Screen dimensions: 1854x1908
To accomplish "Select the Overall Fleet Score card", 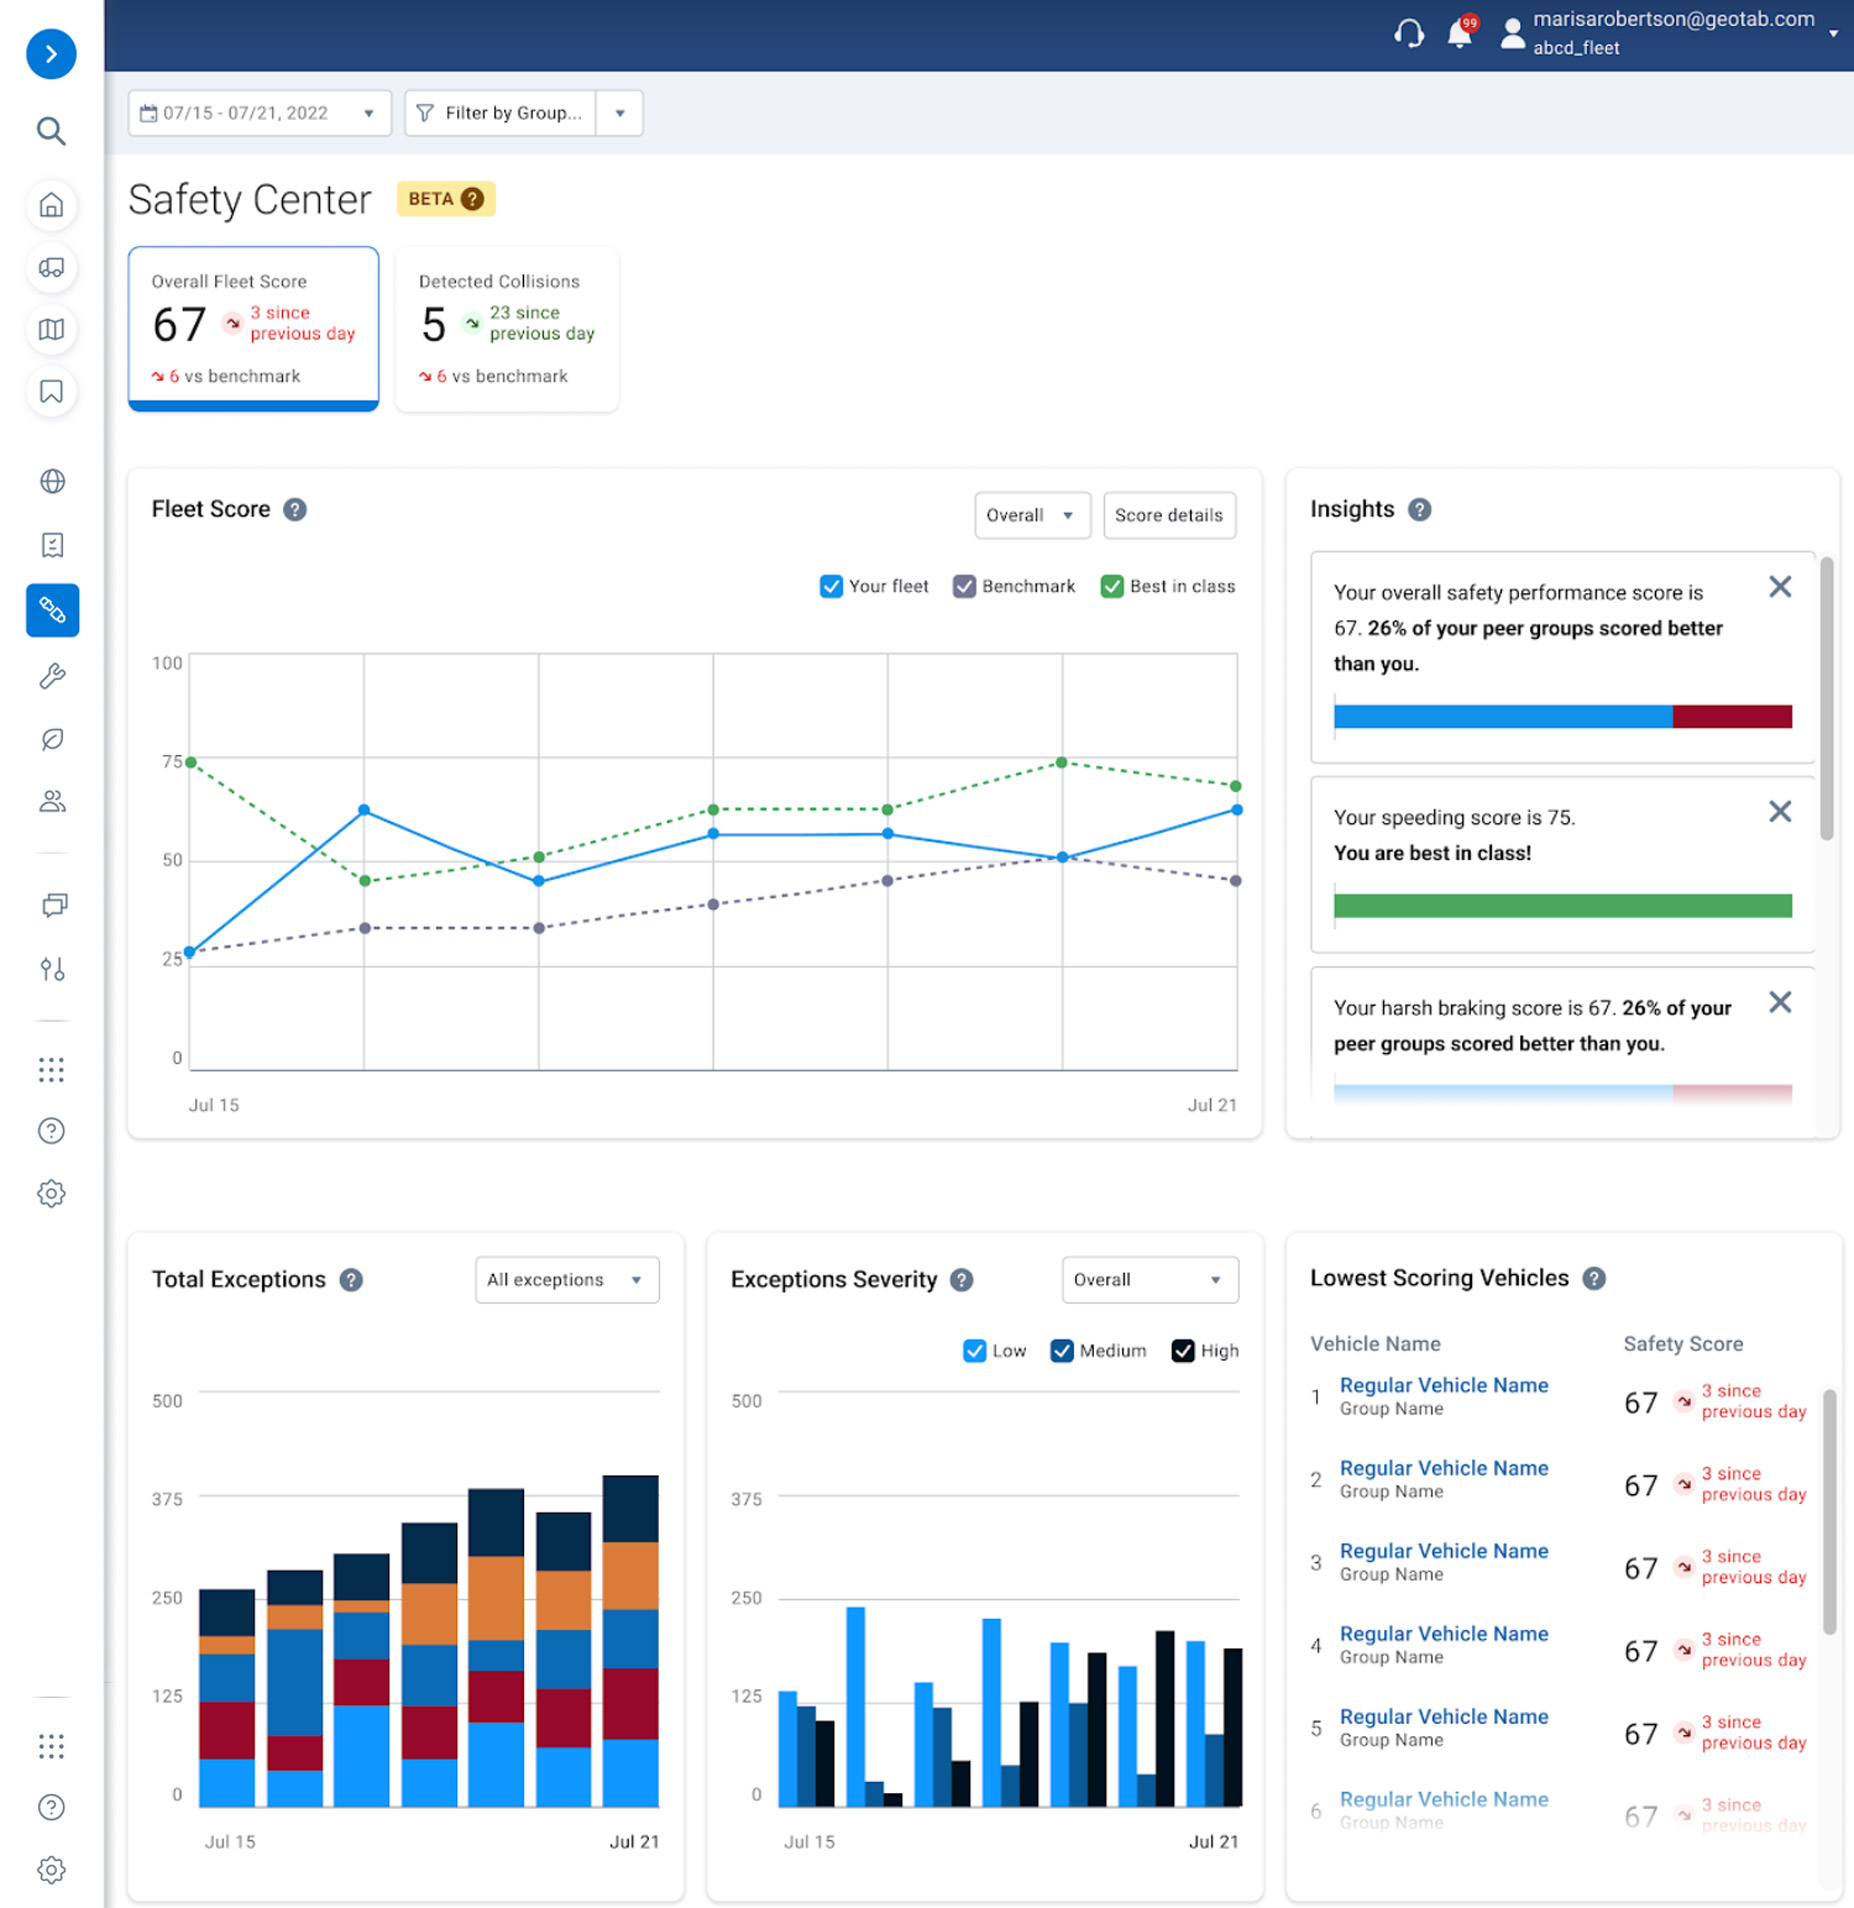I will pyautogui.click(x=253, y=328).
